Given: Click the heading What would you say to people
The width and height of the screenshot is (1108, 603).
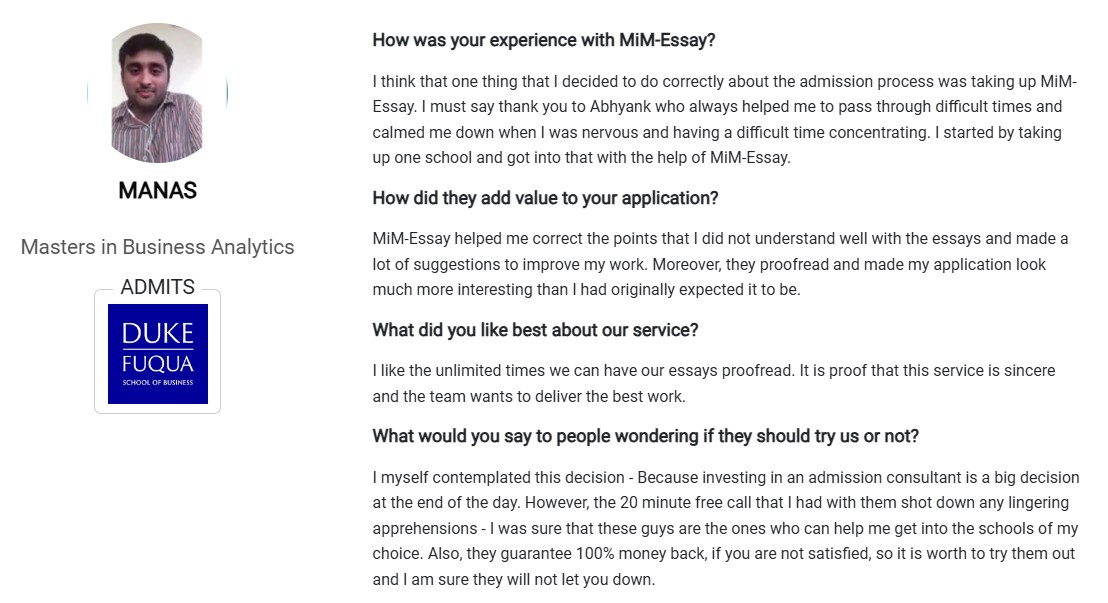Looking at the screenshot, I should pos(646,436).
